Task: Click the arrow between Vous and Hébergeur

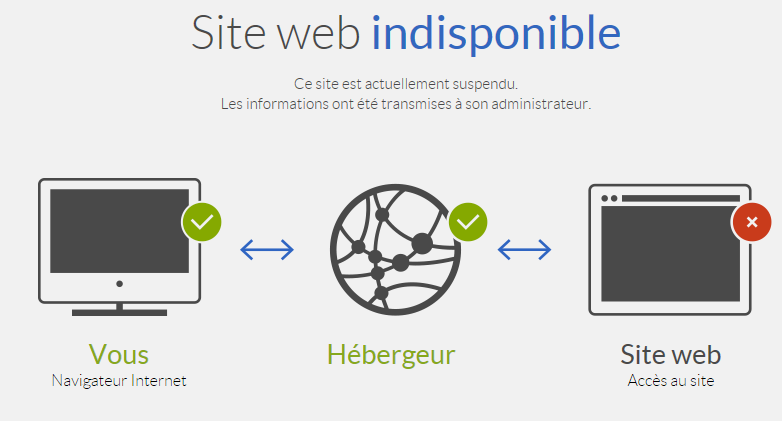Action: point(267,249)
